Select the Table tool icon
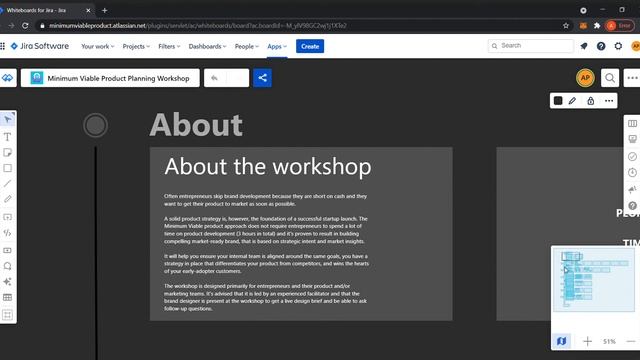 pos(7,297)
